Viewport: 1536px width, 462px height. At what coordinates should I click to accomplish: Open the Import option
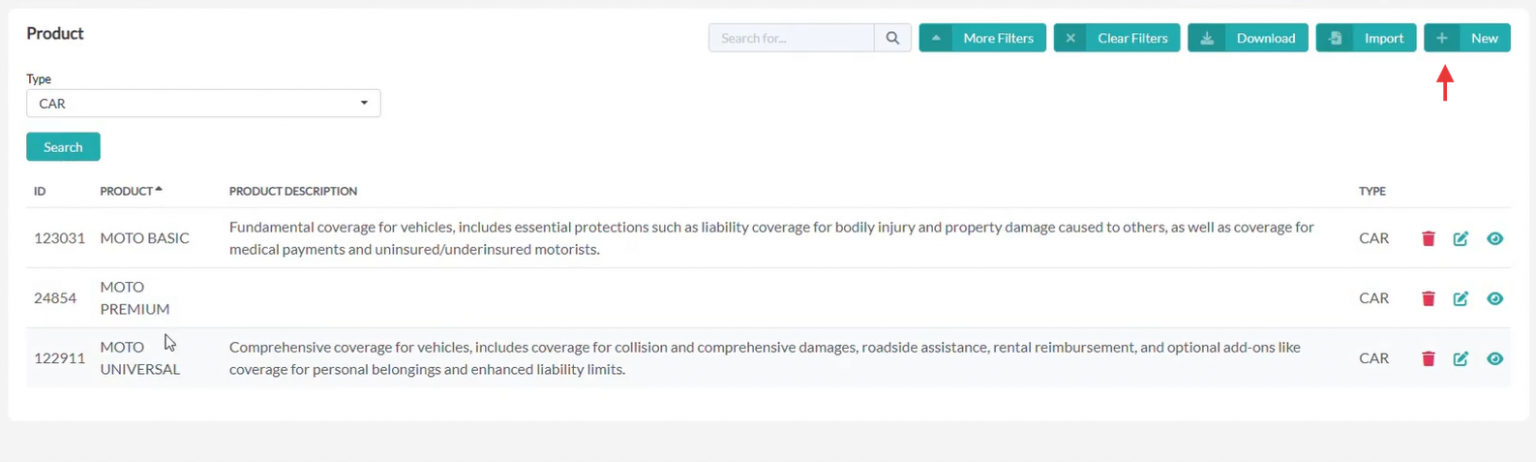coord(1366,38)
